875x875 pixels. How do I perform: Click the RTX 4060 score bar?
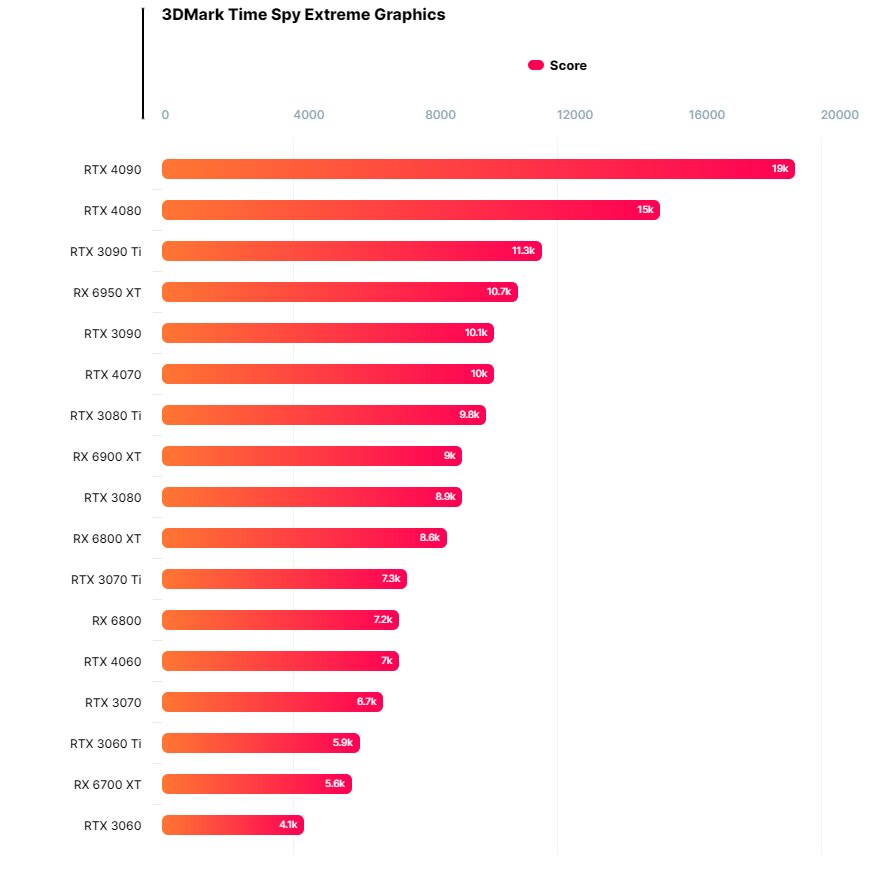pos(280,661)
